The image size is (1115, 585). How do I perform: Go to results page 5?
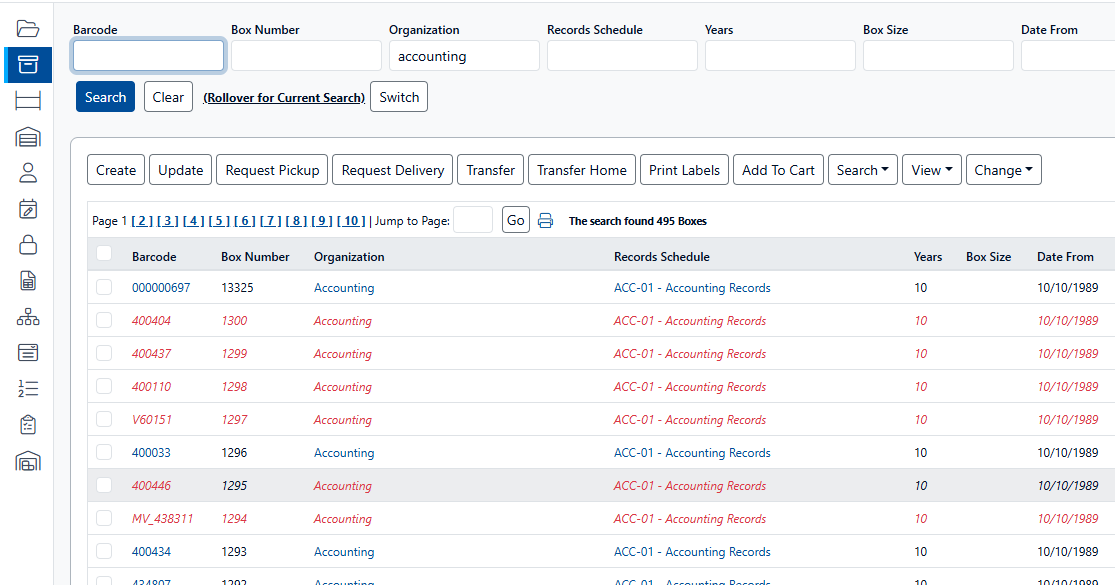click(x=219, y=221)
